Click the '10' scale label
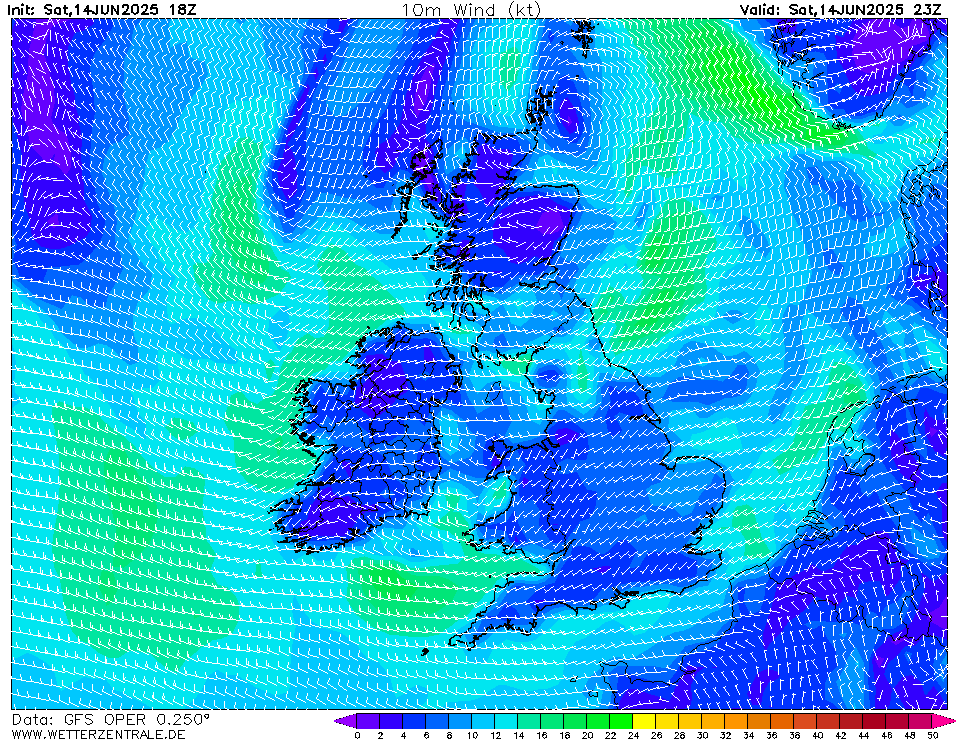 click(472, 735)
